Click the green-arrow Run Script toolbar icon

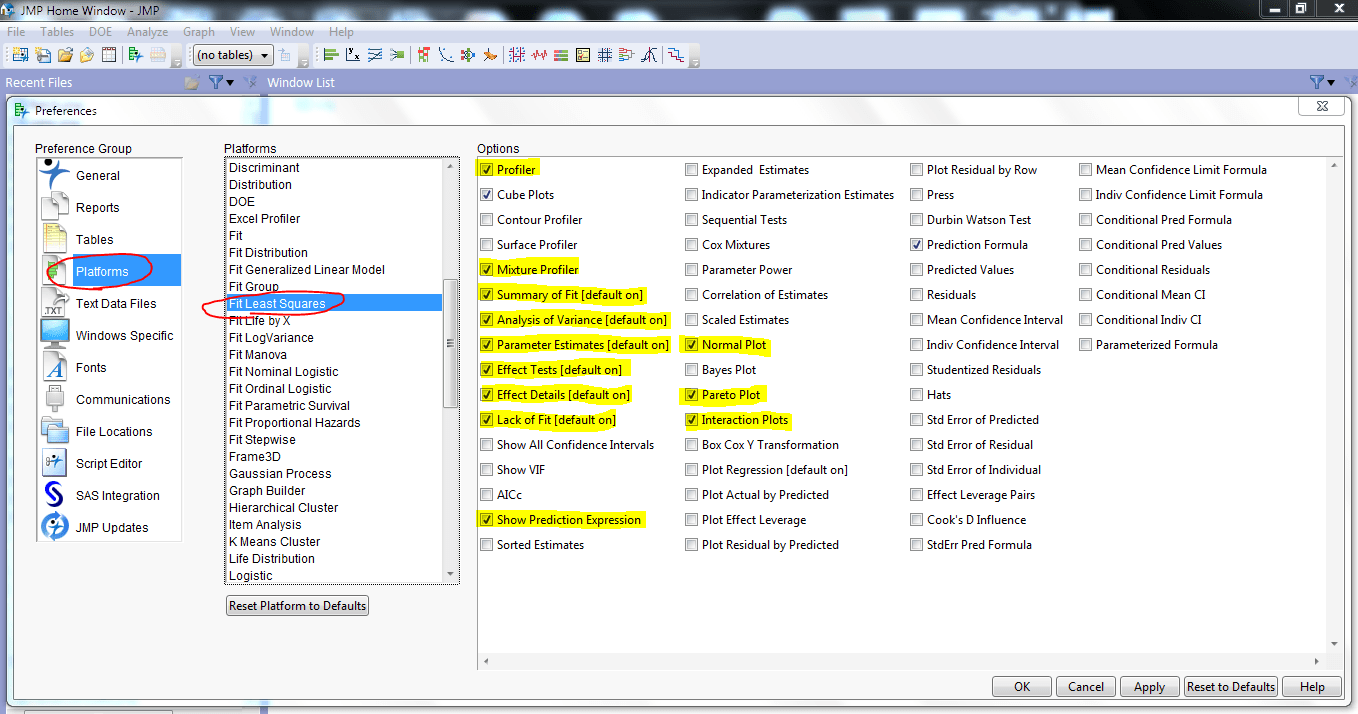pos(135,55)
